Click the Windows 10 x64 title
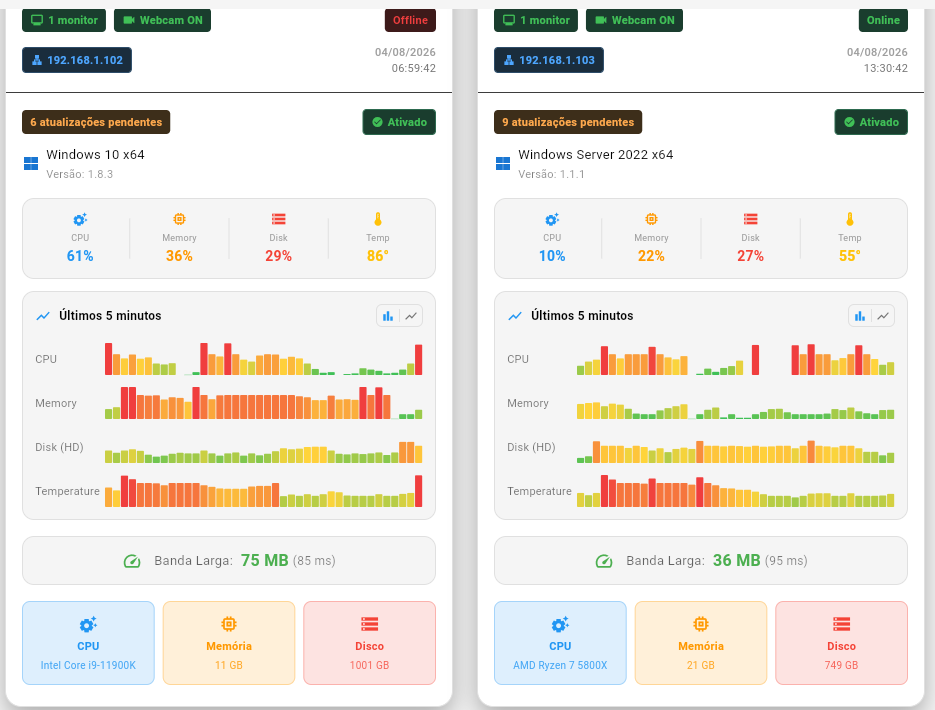935x710 pixels. [x=95, y=154]
